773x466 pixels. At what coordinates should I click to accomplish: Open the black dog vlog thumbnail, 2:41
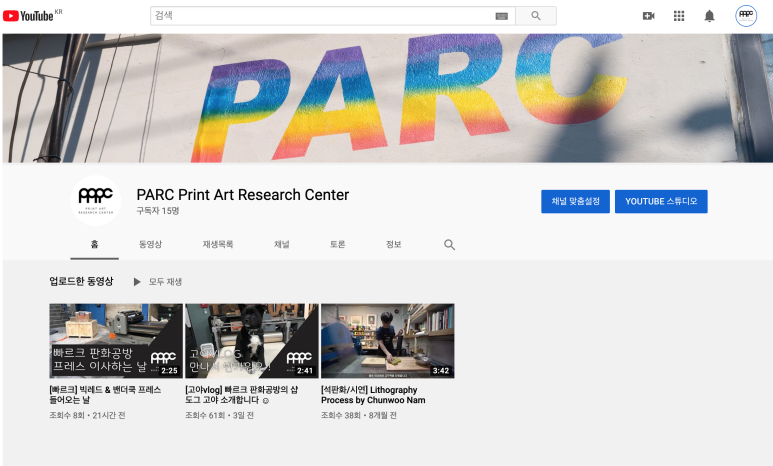tap(251, 341)
